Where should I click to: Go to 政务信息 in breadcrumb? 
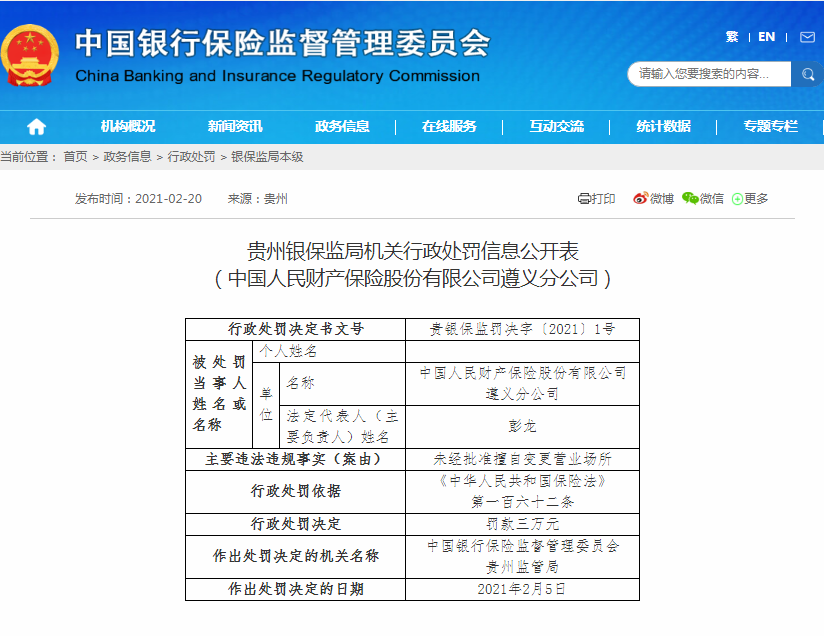tap(127, 157)
